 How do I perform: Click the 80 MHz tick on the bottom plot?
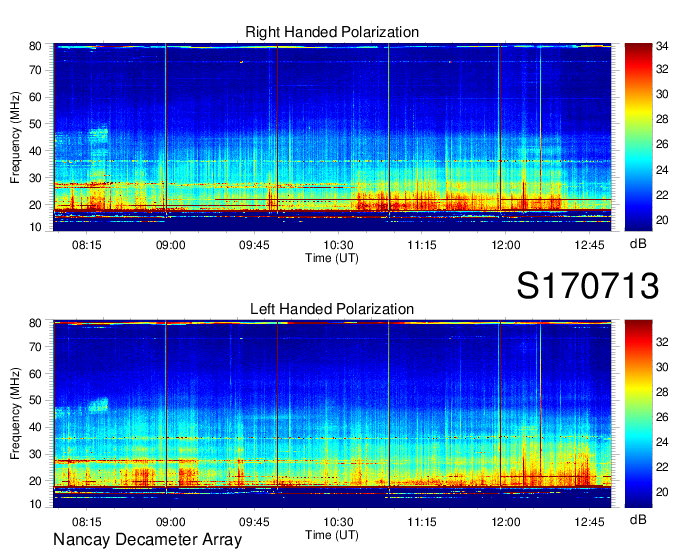pyautogui.click(x=35, y=323)
